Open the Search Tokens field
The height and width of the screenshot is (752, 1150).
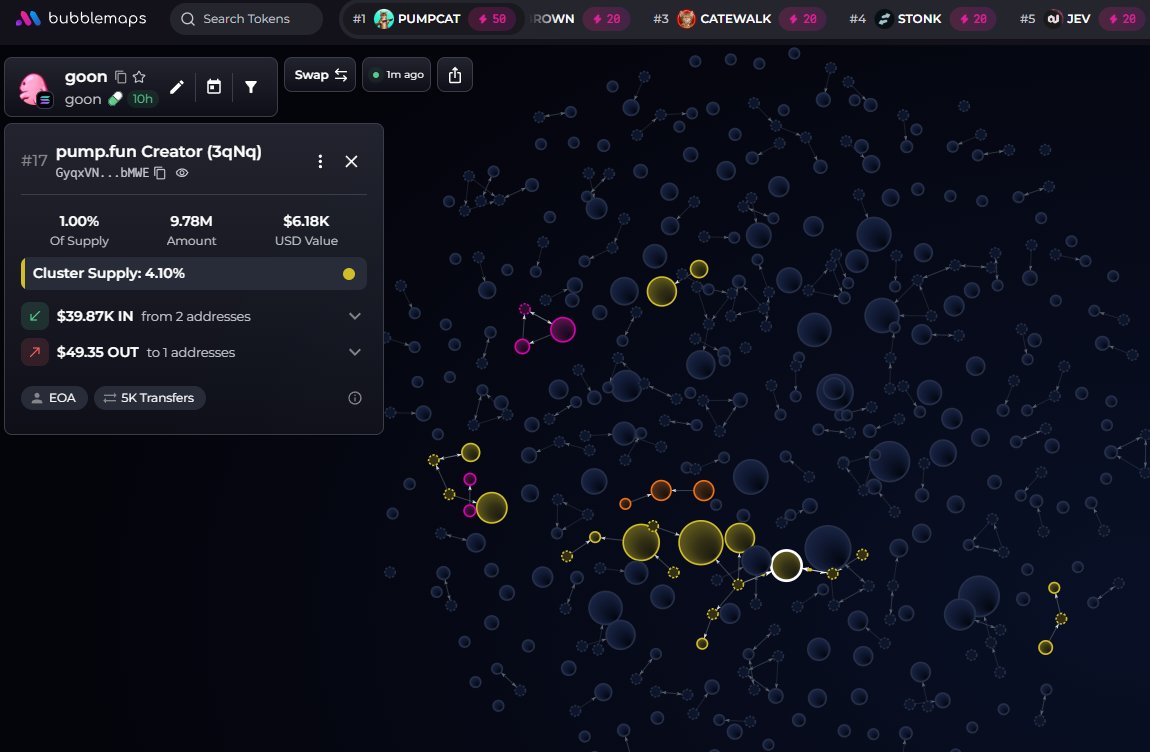(246, 19)
